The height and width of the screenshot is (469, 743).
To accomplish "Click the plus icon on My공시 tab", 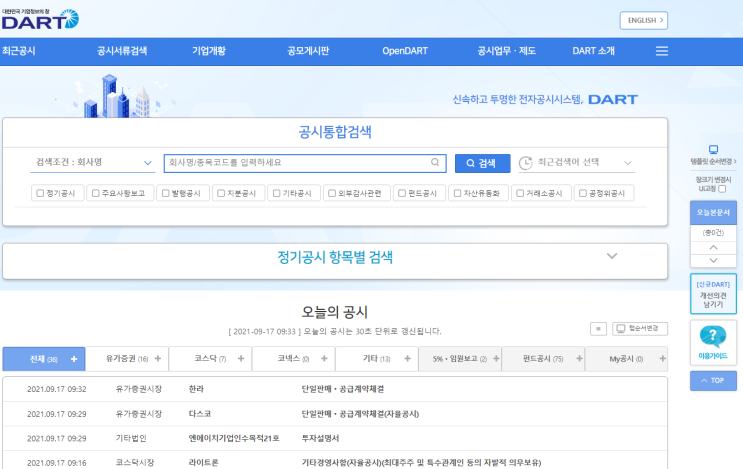I will coord(662,359).
